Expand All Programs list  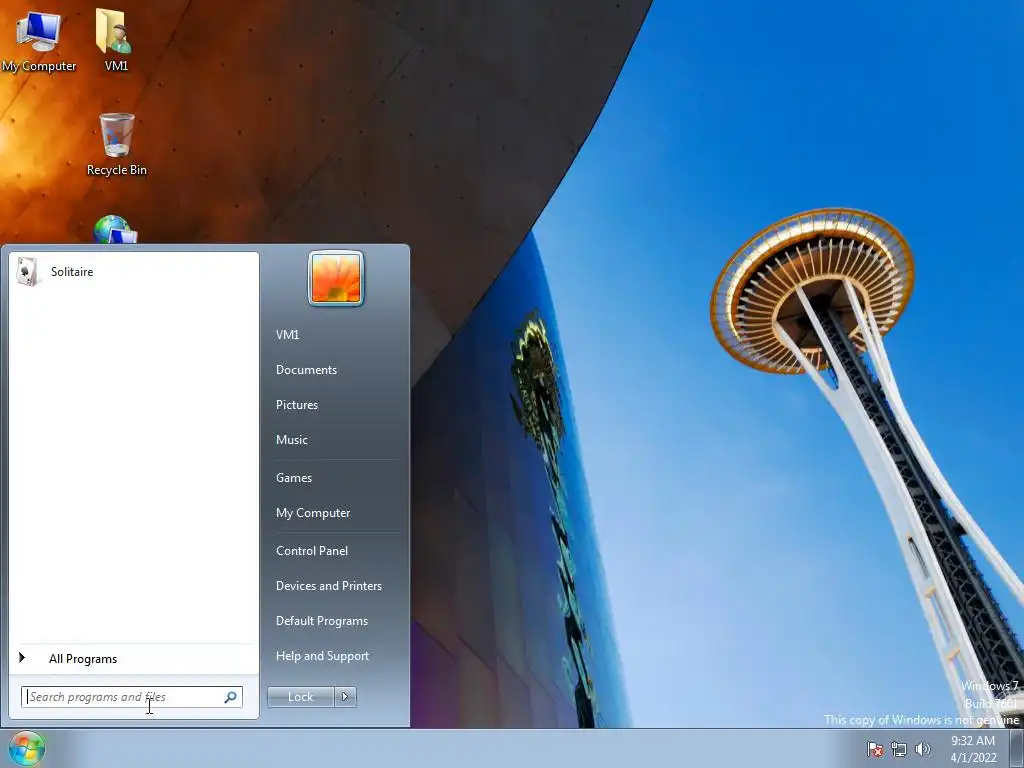tap(134, 659)
